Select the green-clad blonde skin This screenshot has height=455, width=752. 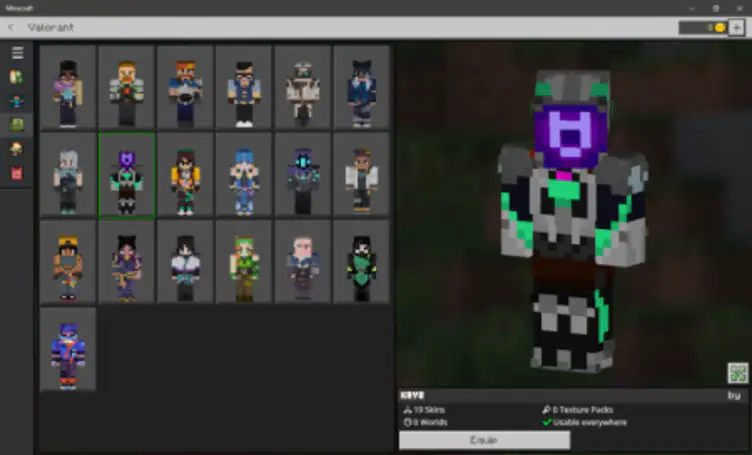point(244,262)
